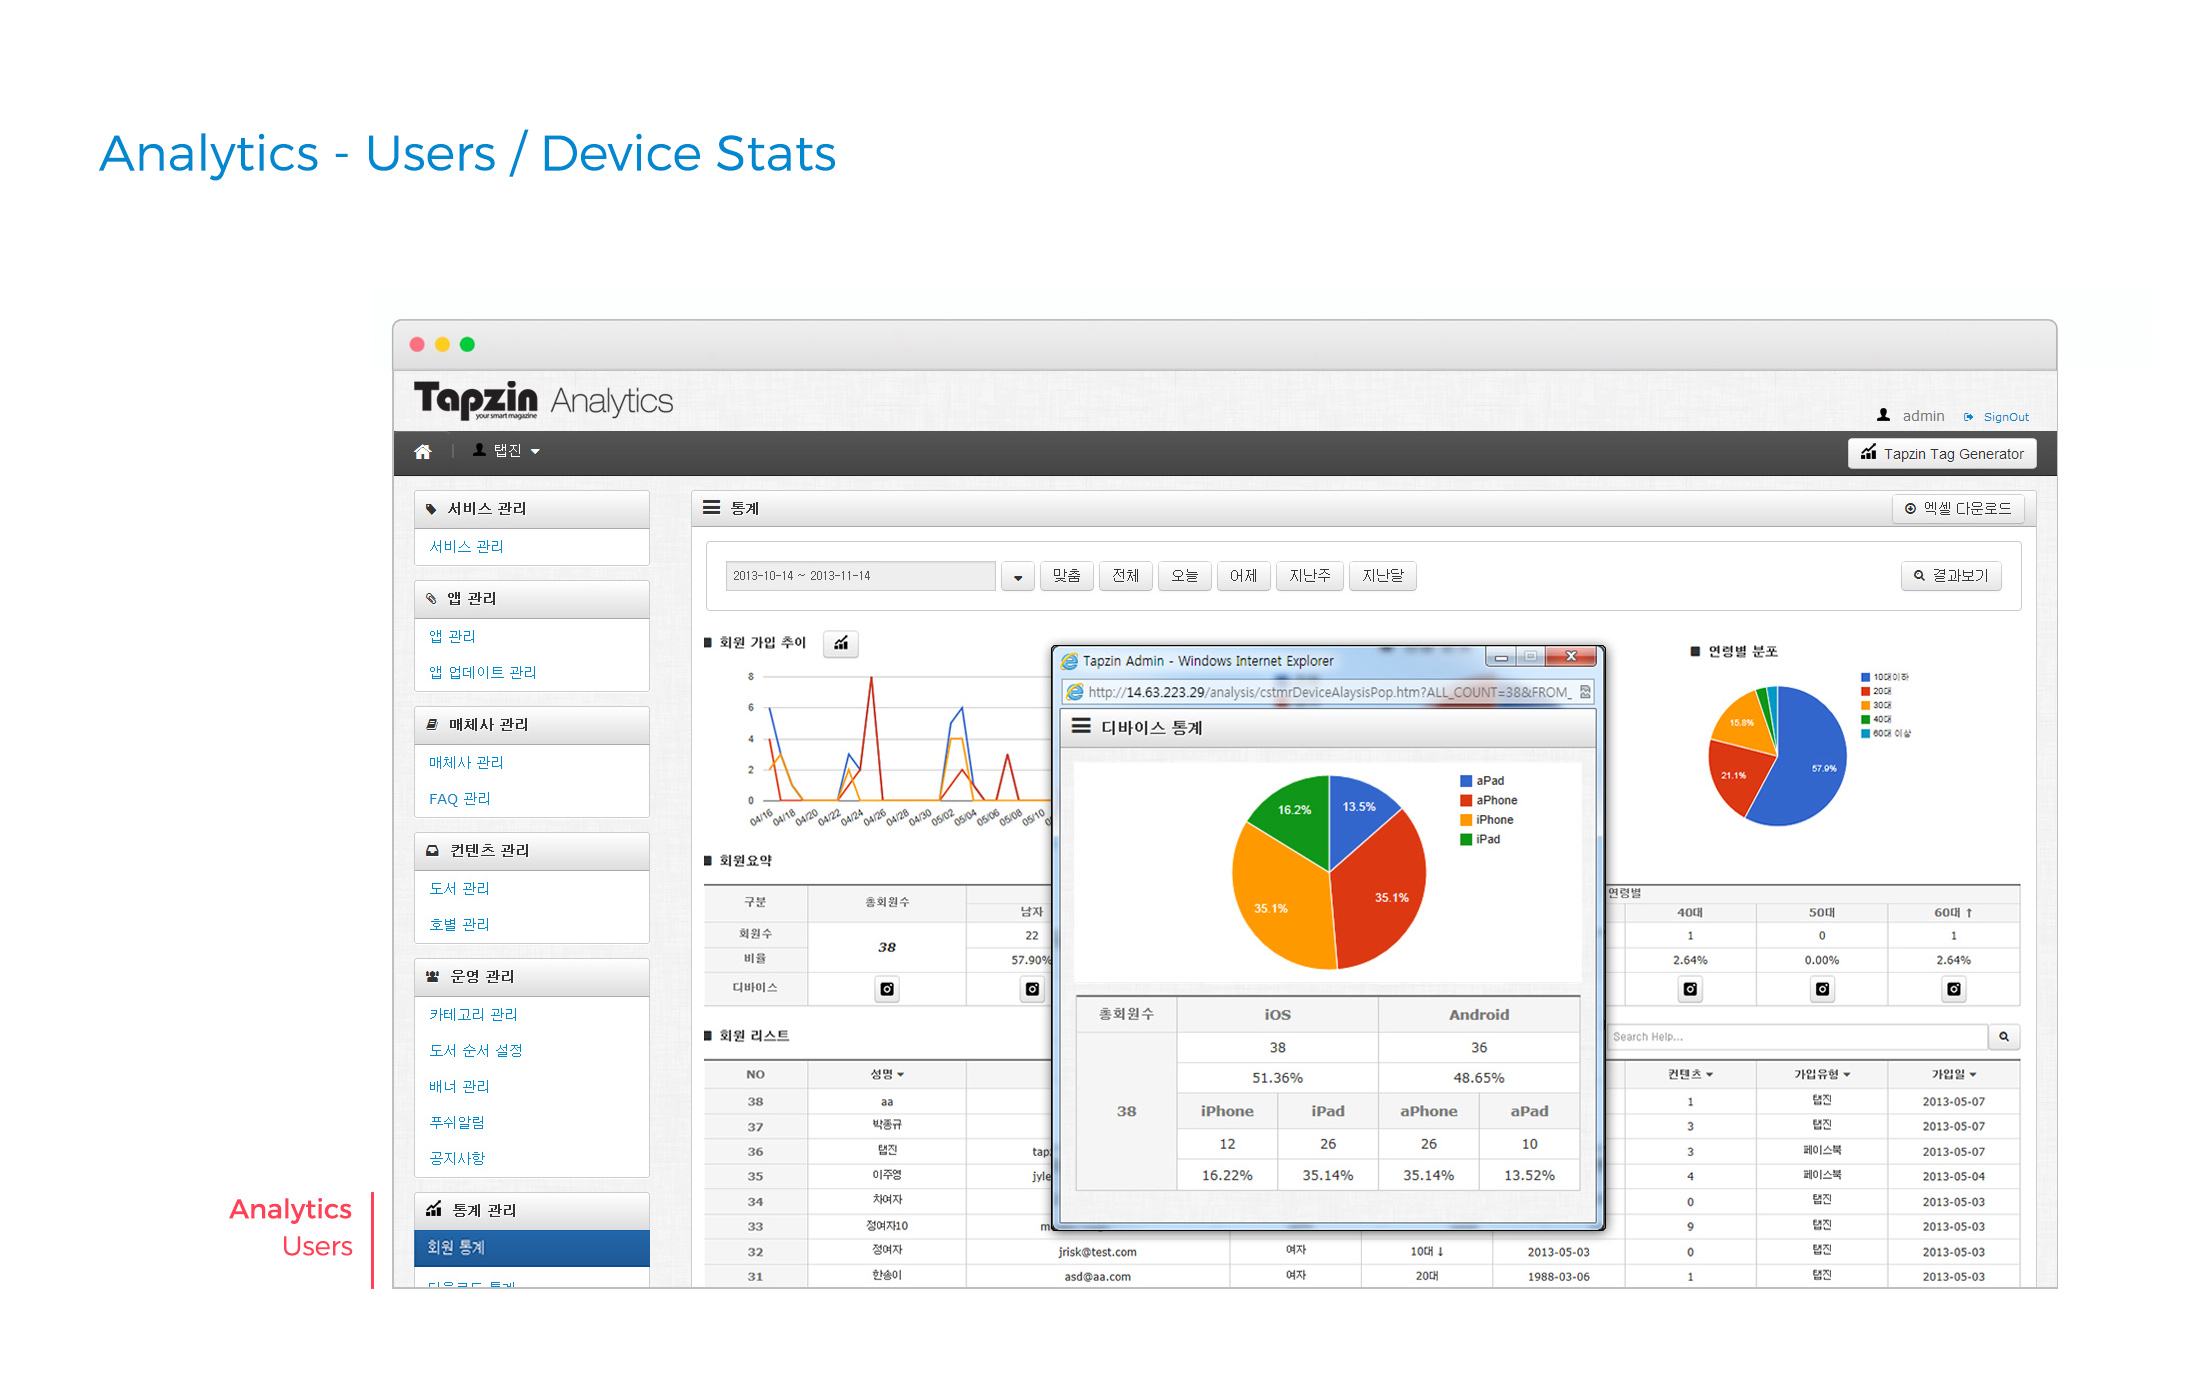Open 서비스 관리 link in sidebar
This screenshot has height=1400, width=2200.
466,547
